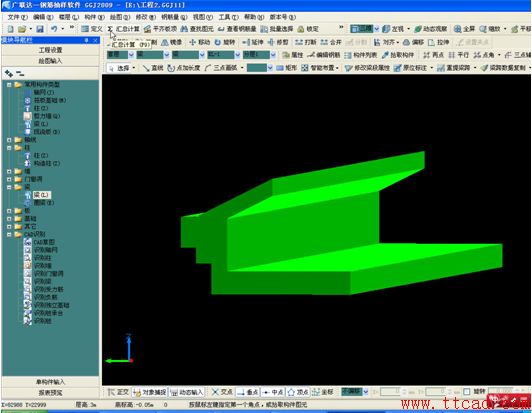The height and width of the screenshot is (413, 532).
Task: Click 批量选择 tool
Action: (x=277, y=29)
